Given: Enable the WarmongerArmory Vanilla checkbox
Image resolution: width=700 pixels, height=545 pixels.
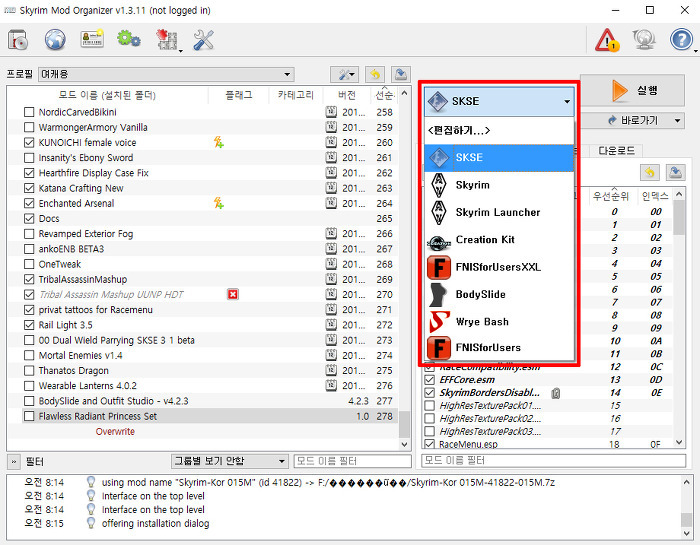Looking at the screenshot, I should pos(29,127).
